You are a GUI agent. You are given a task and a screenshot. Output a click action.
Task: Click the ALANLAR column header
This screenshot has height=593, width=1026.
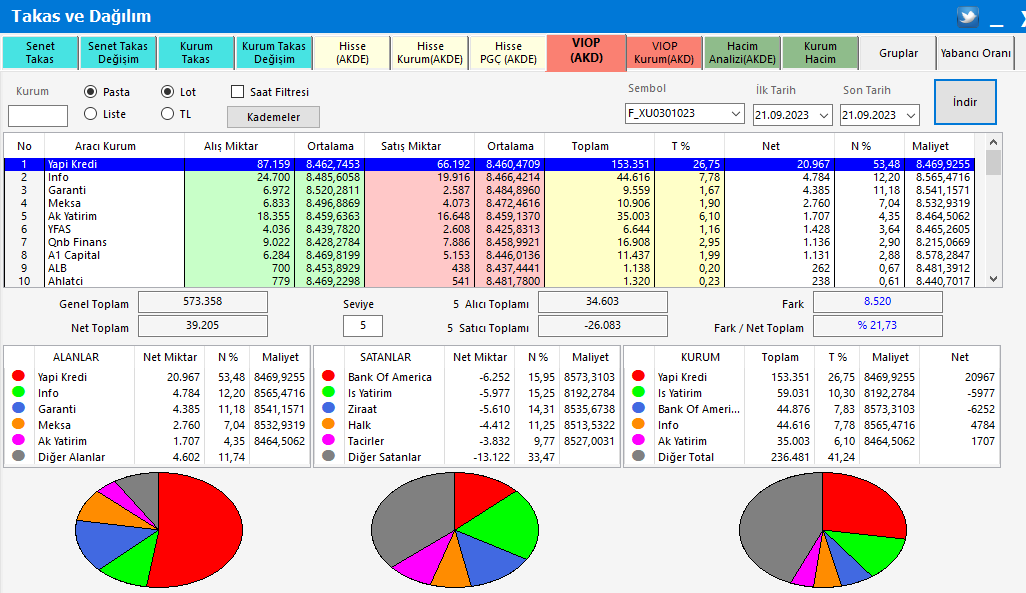pos(76,357)
